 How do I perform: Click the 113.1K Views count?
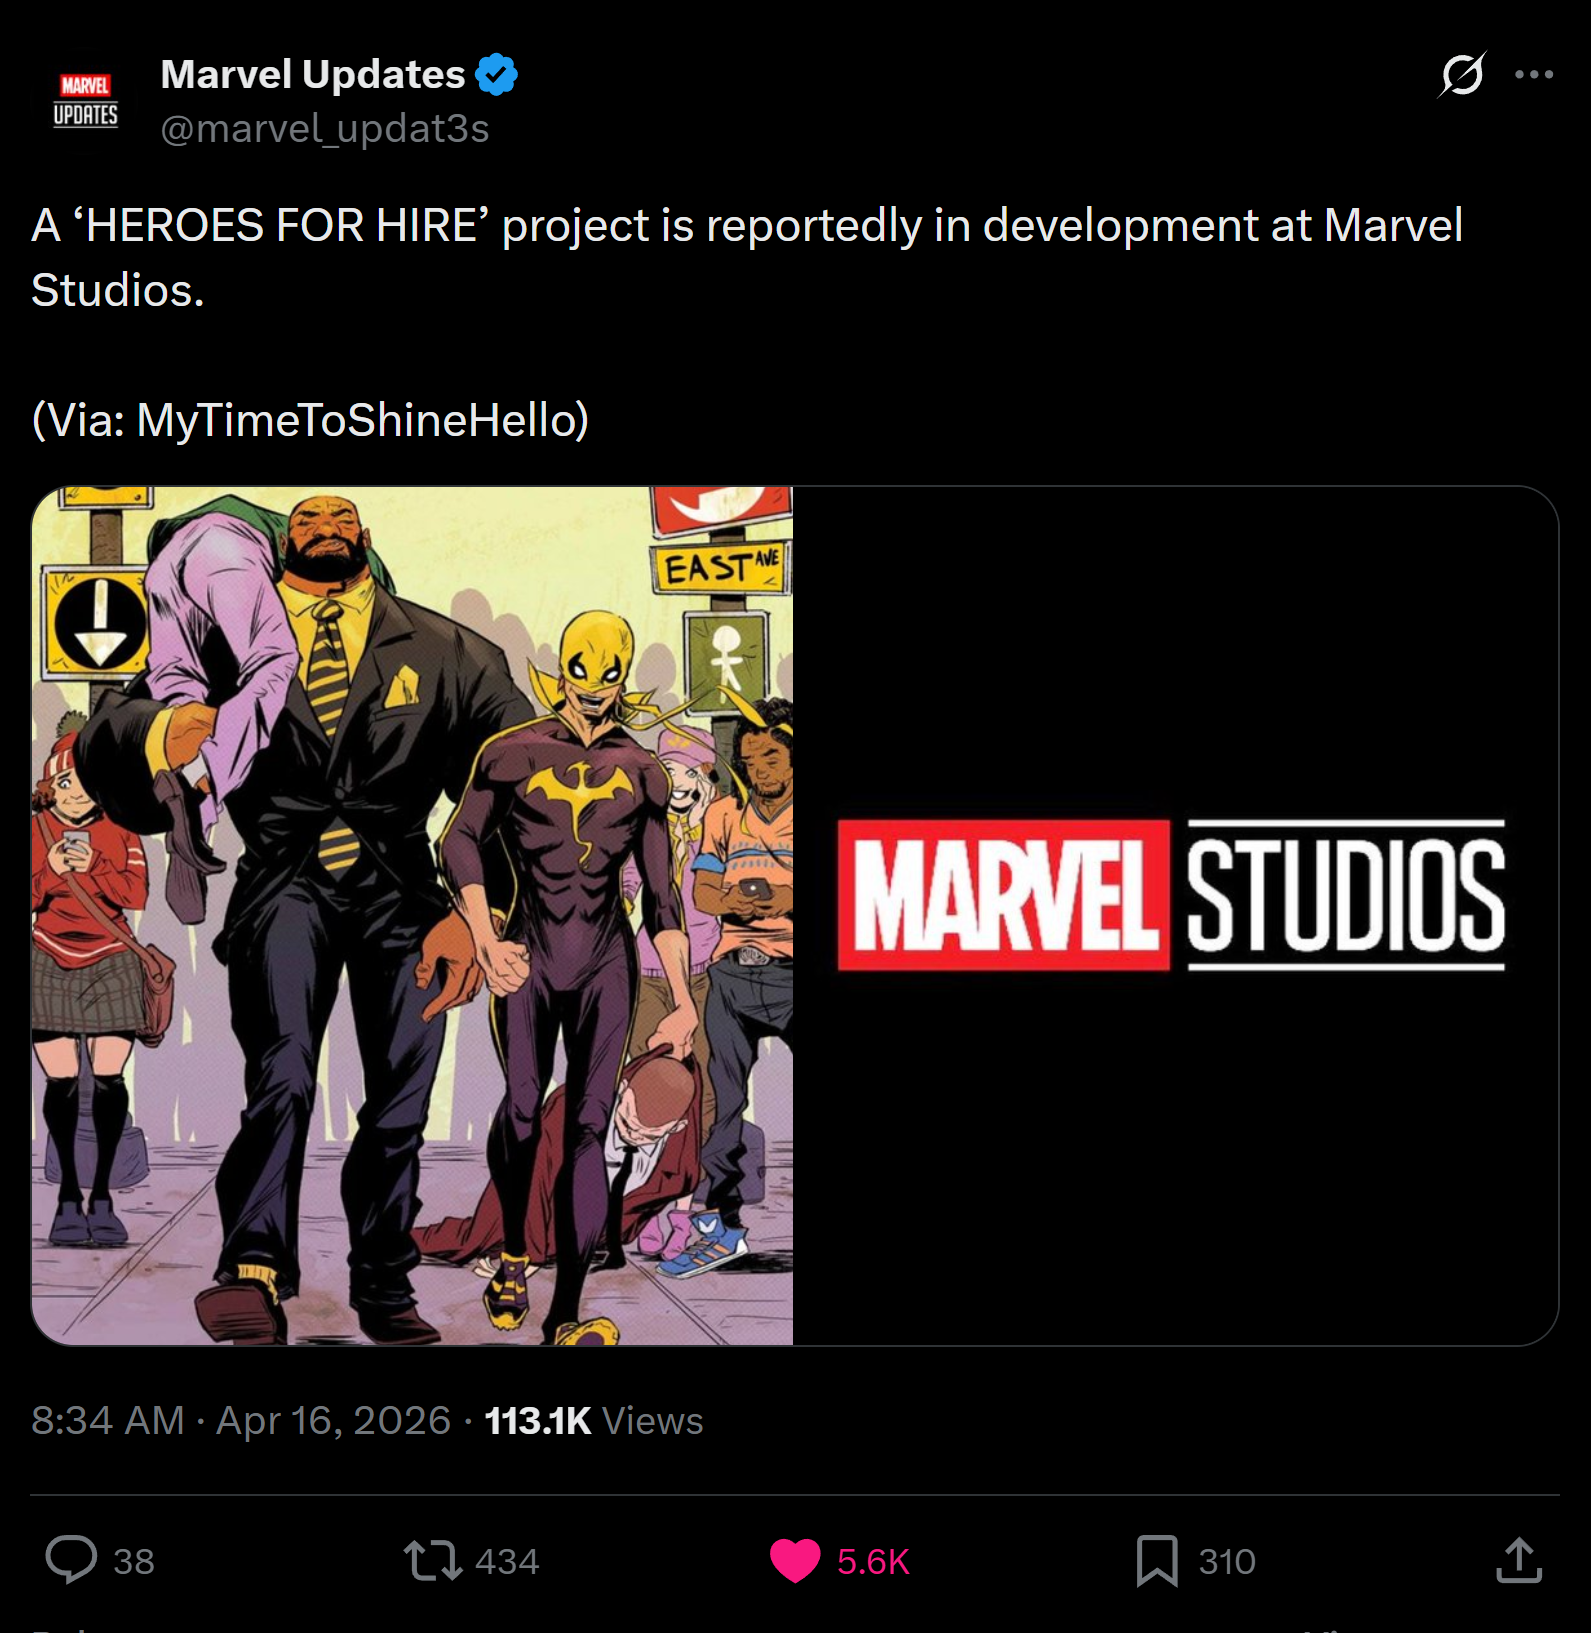(x=594, y=1421)
